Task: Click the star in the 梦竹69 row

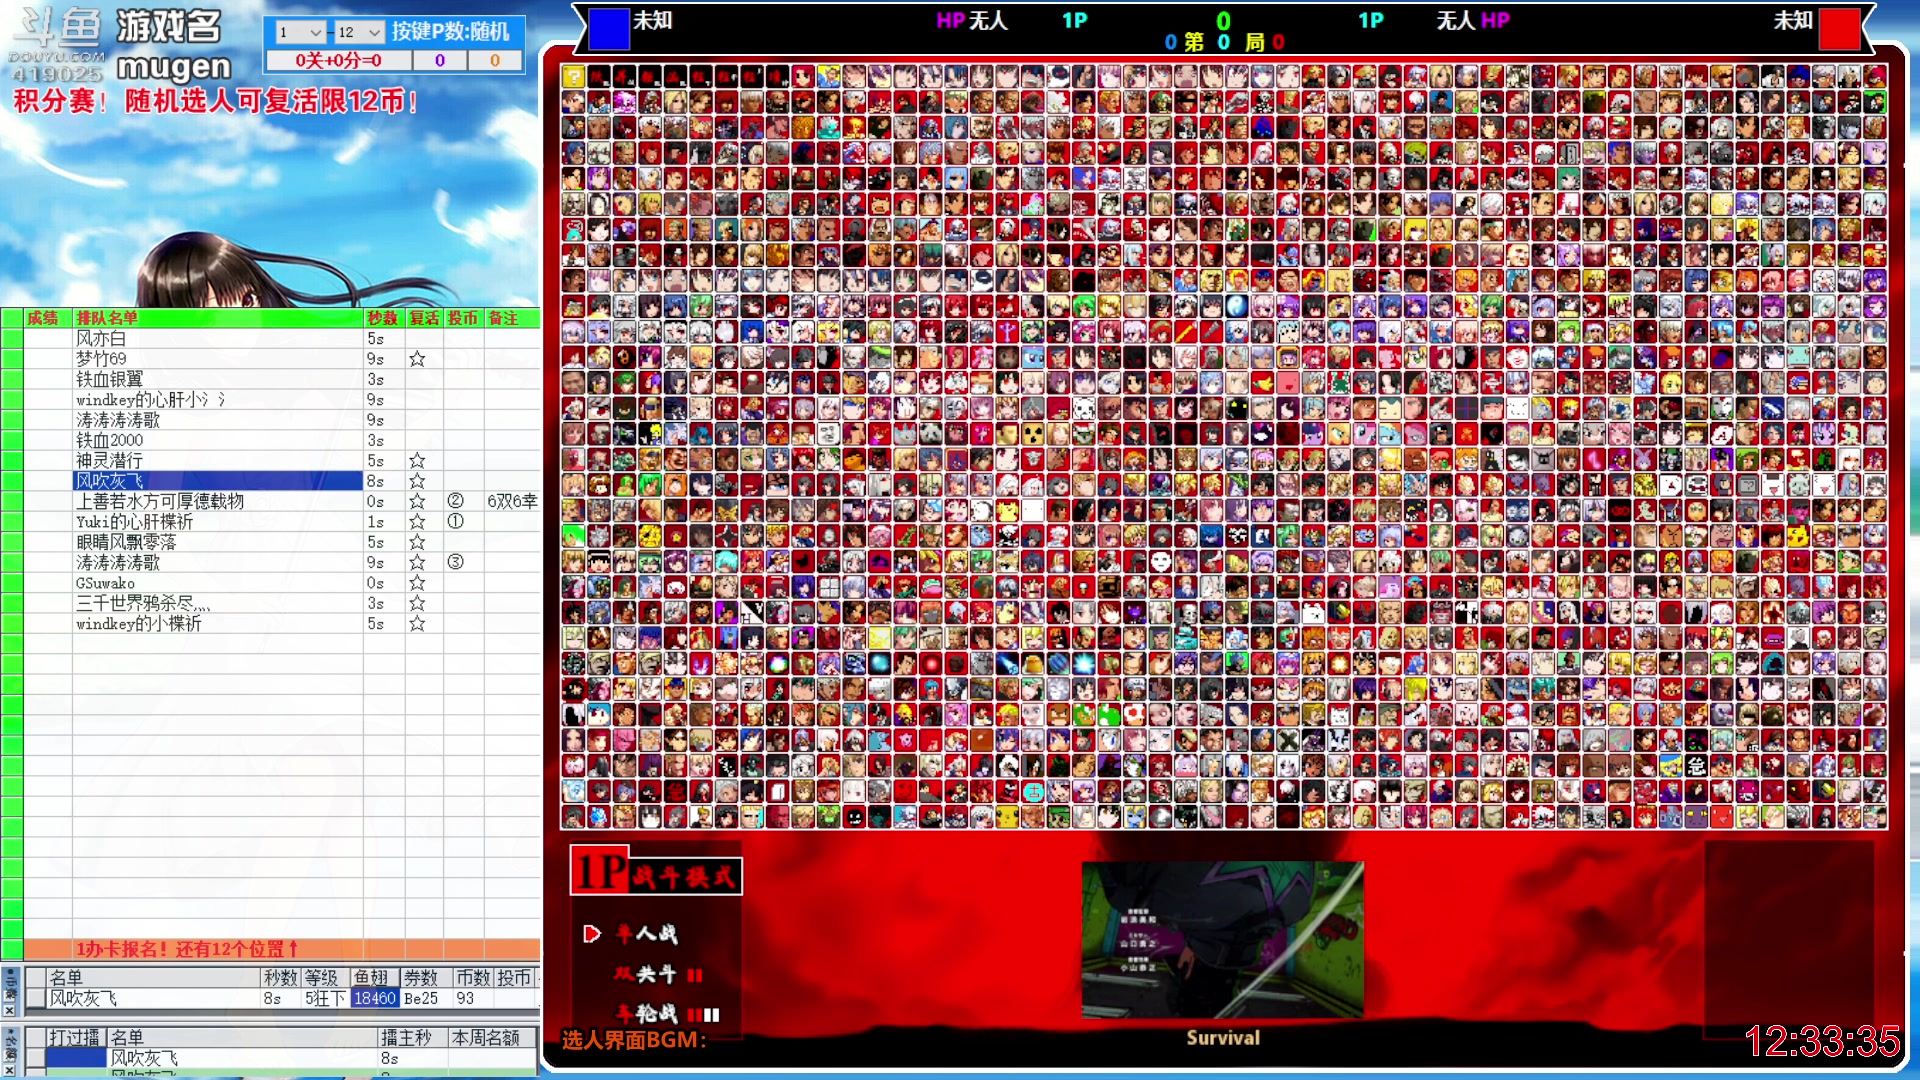Action: tap(417, 359)
